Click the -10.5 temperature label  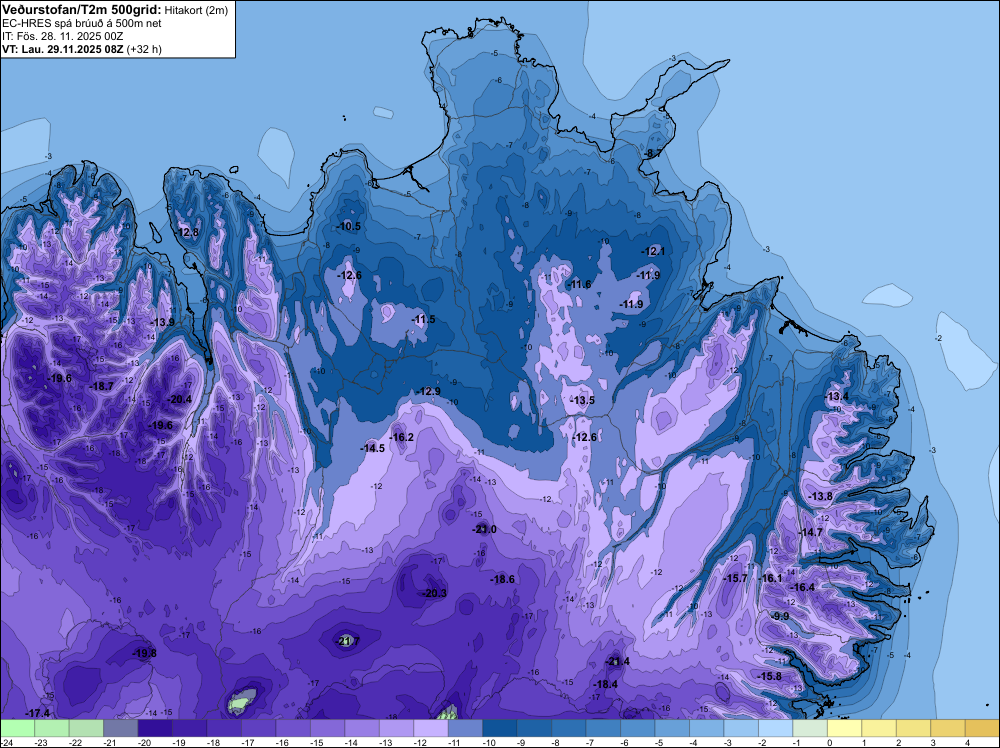[x=349, y=226]
